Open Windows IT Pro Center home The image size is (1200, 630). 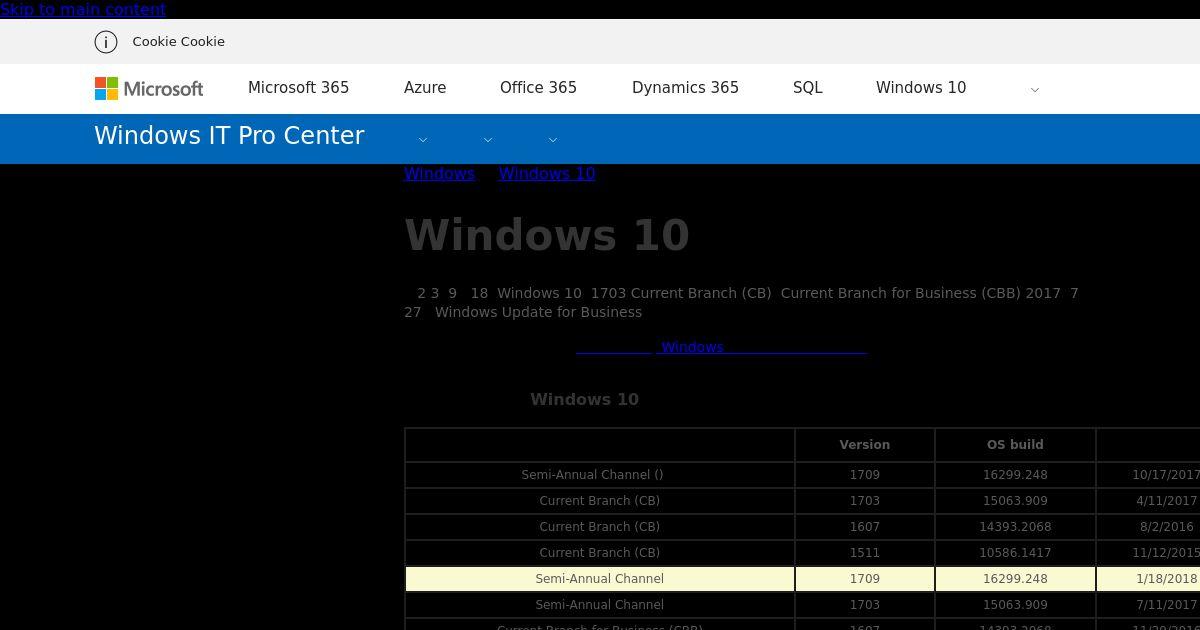point(229,136)
